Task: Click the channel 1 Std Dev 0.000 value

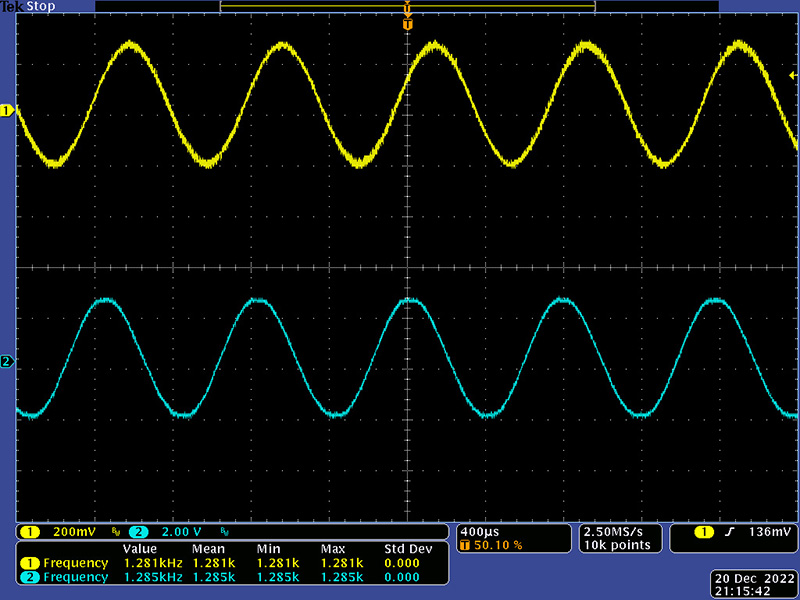Action: point(402,563)
